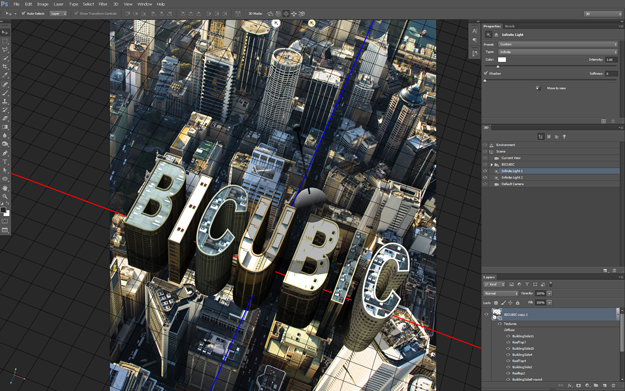Screen dimensions: 625x391
Task: Click Move to view button
Action: 551,88
